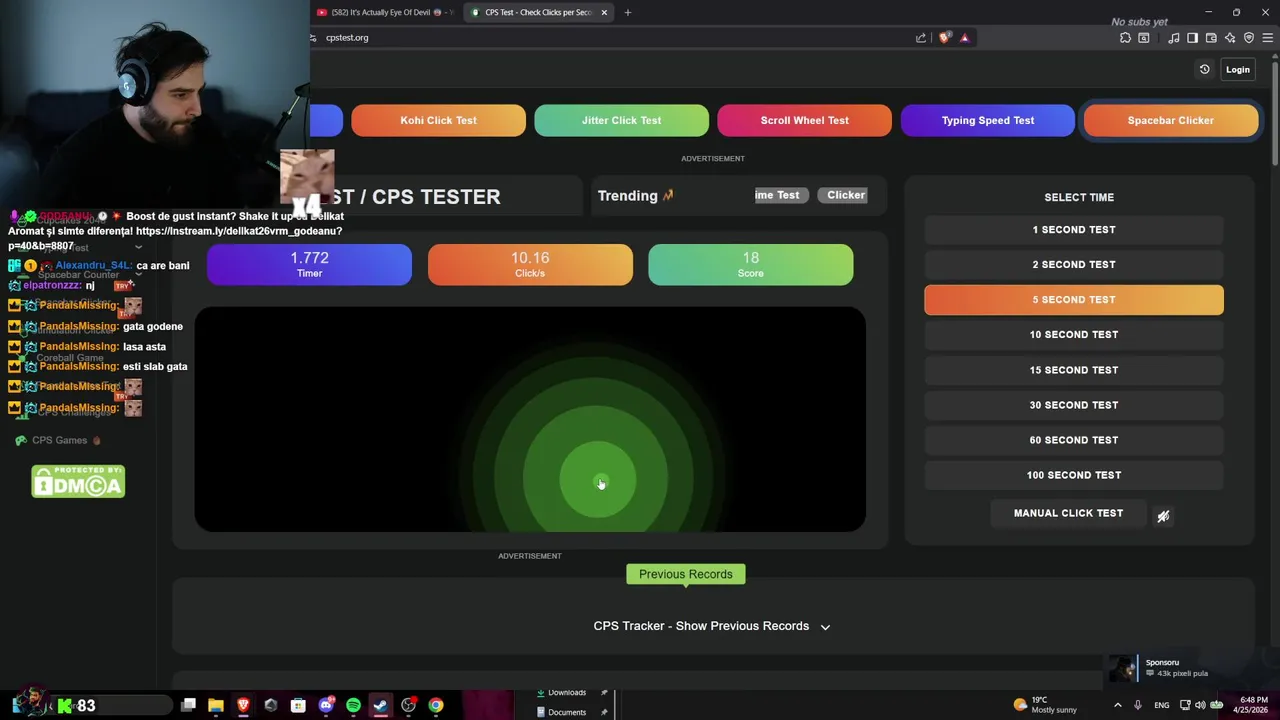The width and height of the screenshot is (1280, 720).
Task: Click the ENG language indicator
Action: pyautogui.click(x=1161, y=706)
